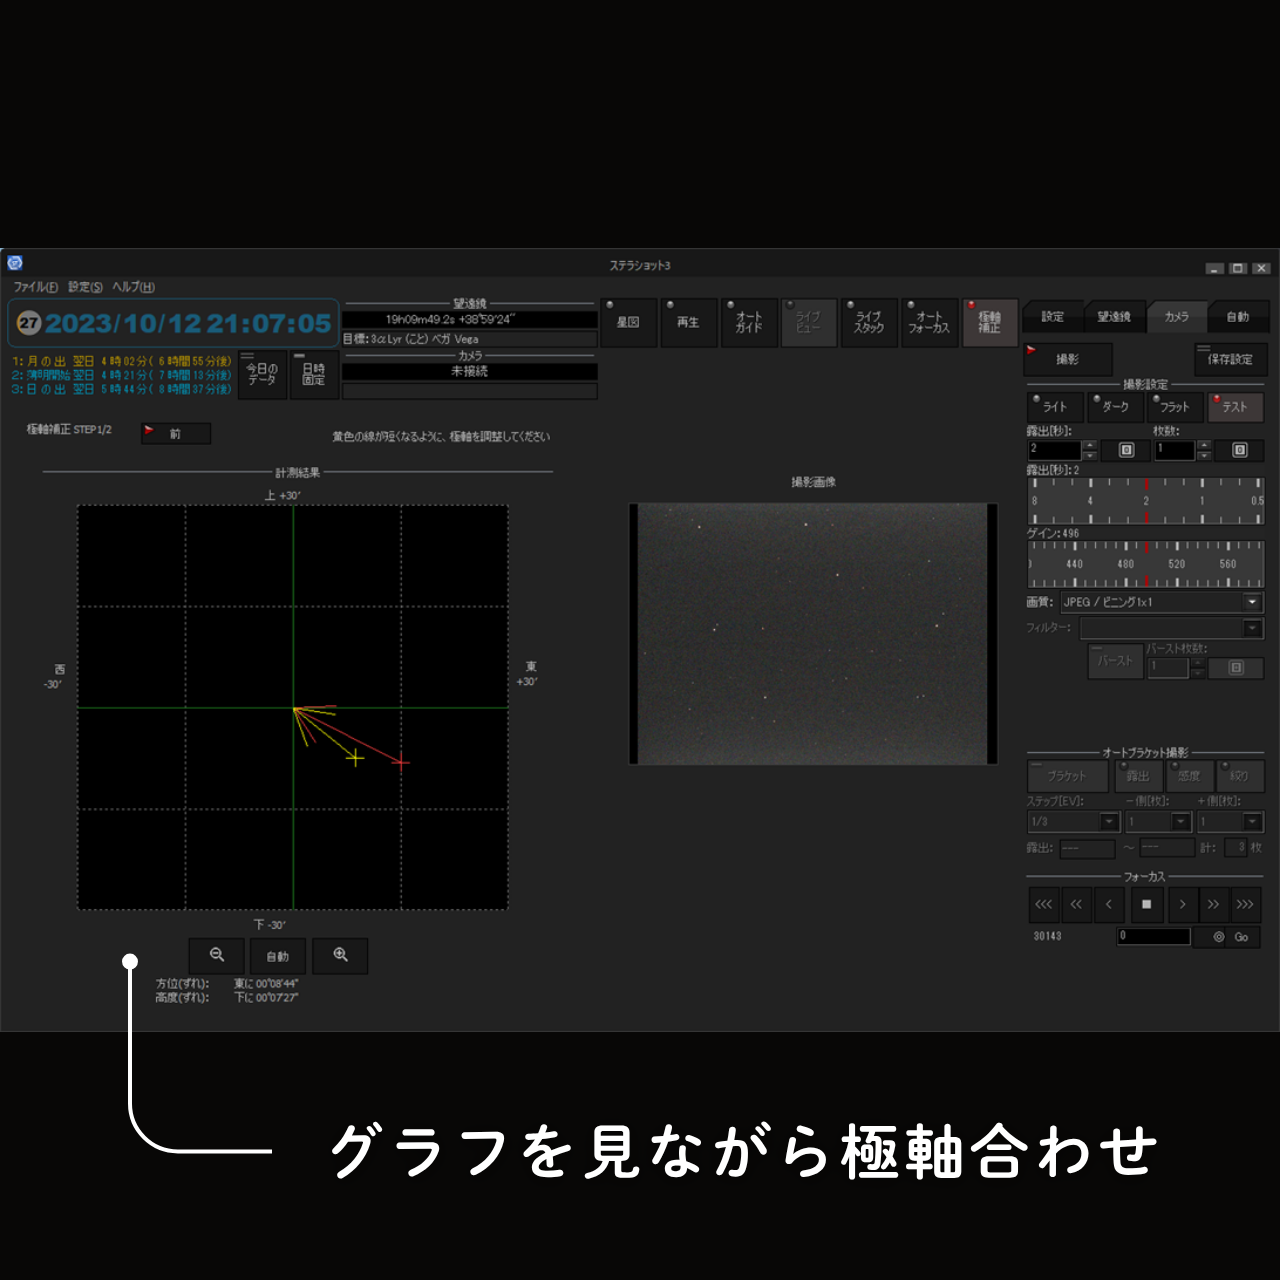
Task: Zoom out the polar alignment graph
Action: [x=216, y=956]
